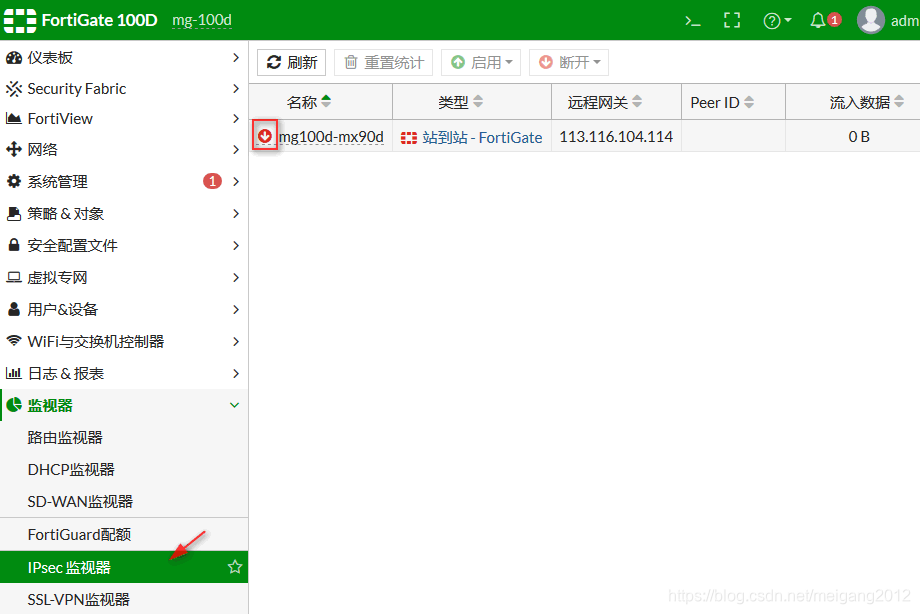The height and width of the screenshot is (614, 920).
Task: Open the 启用 dropdown button
Action: pyautogui.click(x=481, y=62)
